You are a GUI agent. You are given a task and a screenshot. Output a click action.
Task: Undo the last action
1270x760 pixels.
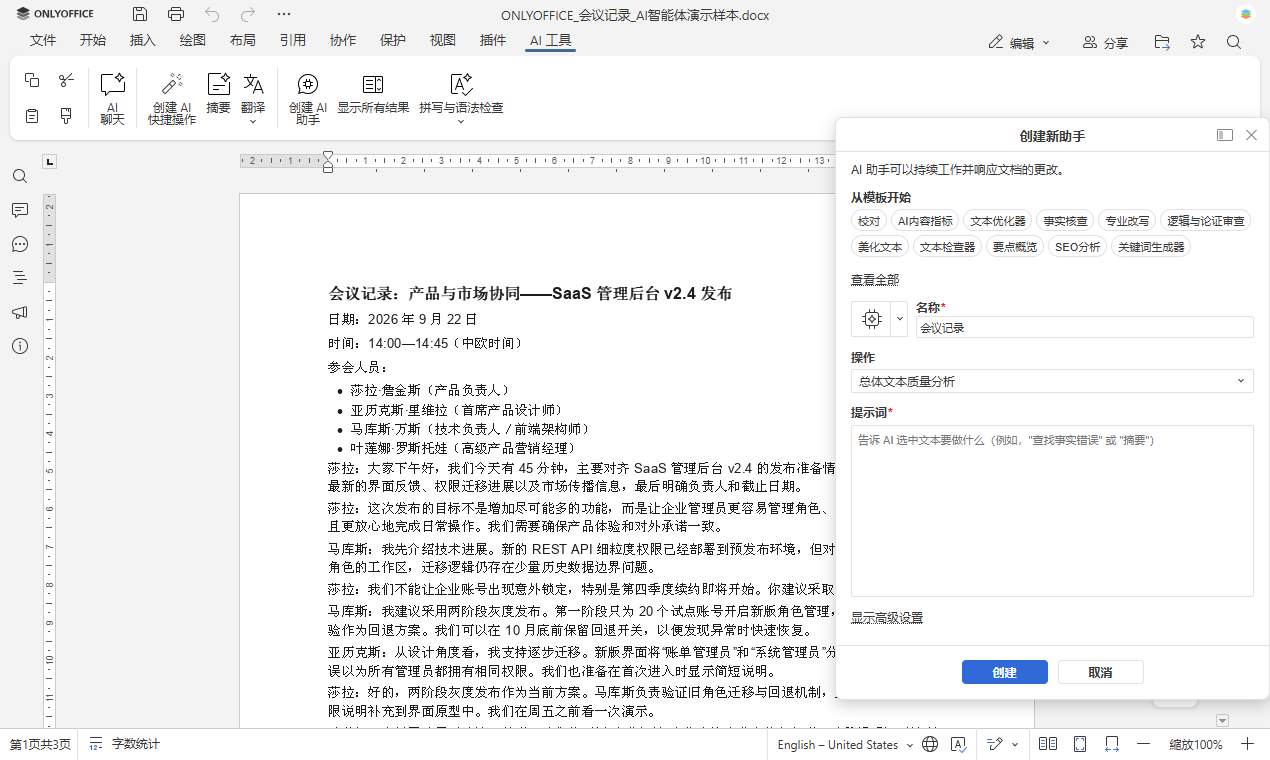pos(212,14)
